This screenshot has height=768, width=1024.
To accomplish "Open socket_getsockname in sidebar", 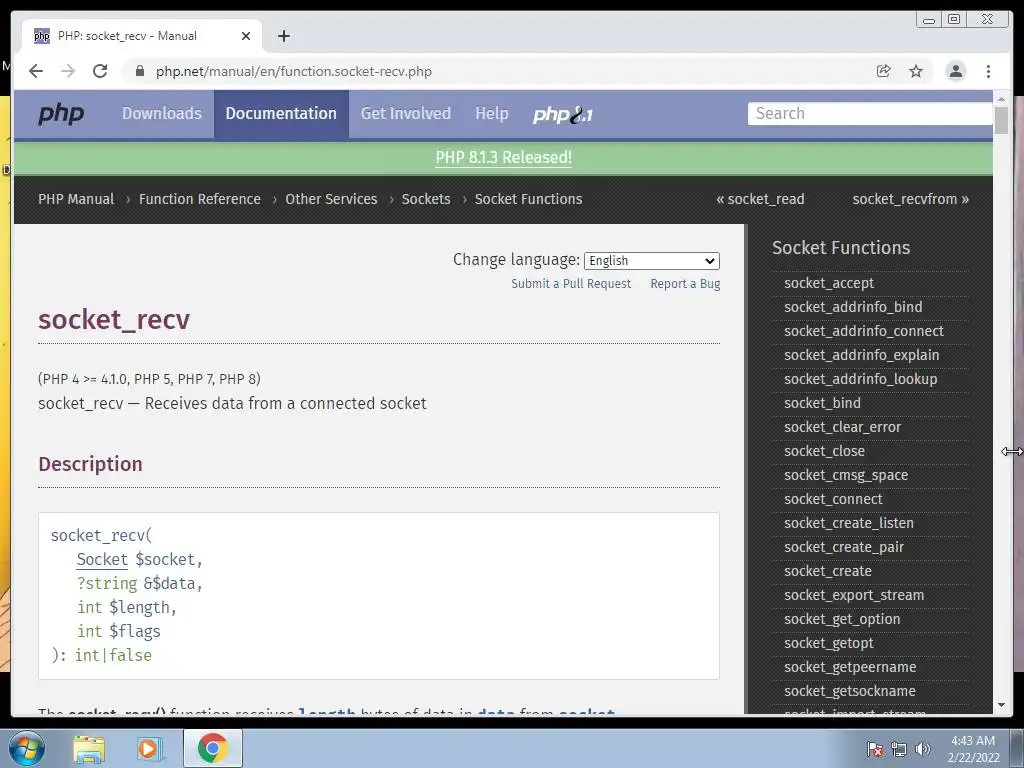I will pyautogui.click(x=850, y=691).
